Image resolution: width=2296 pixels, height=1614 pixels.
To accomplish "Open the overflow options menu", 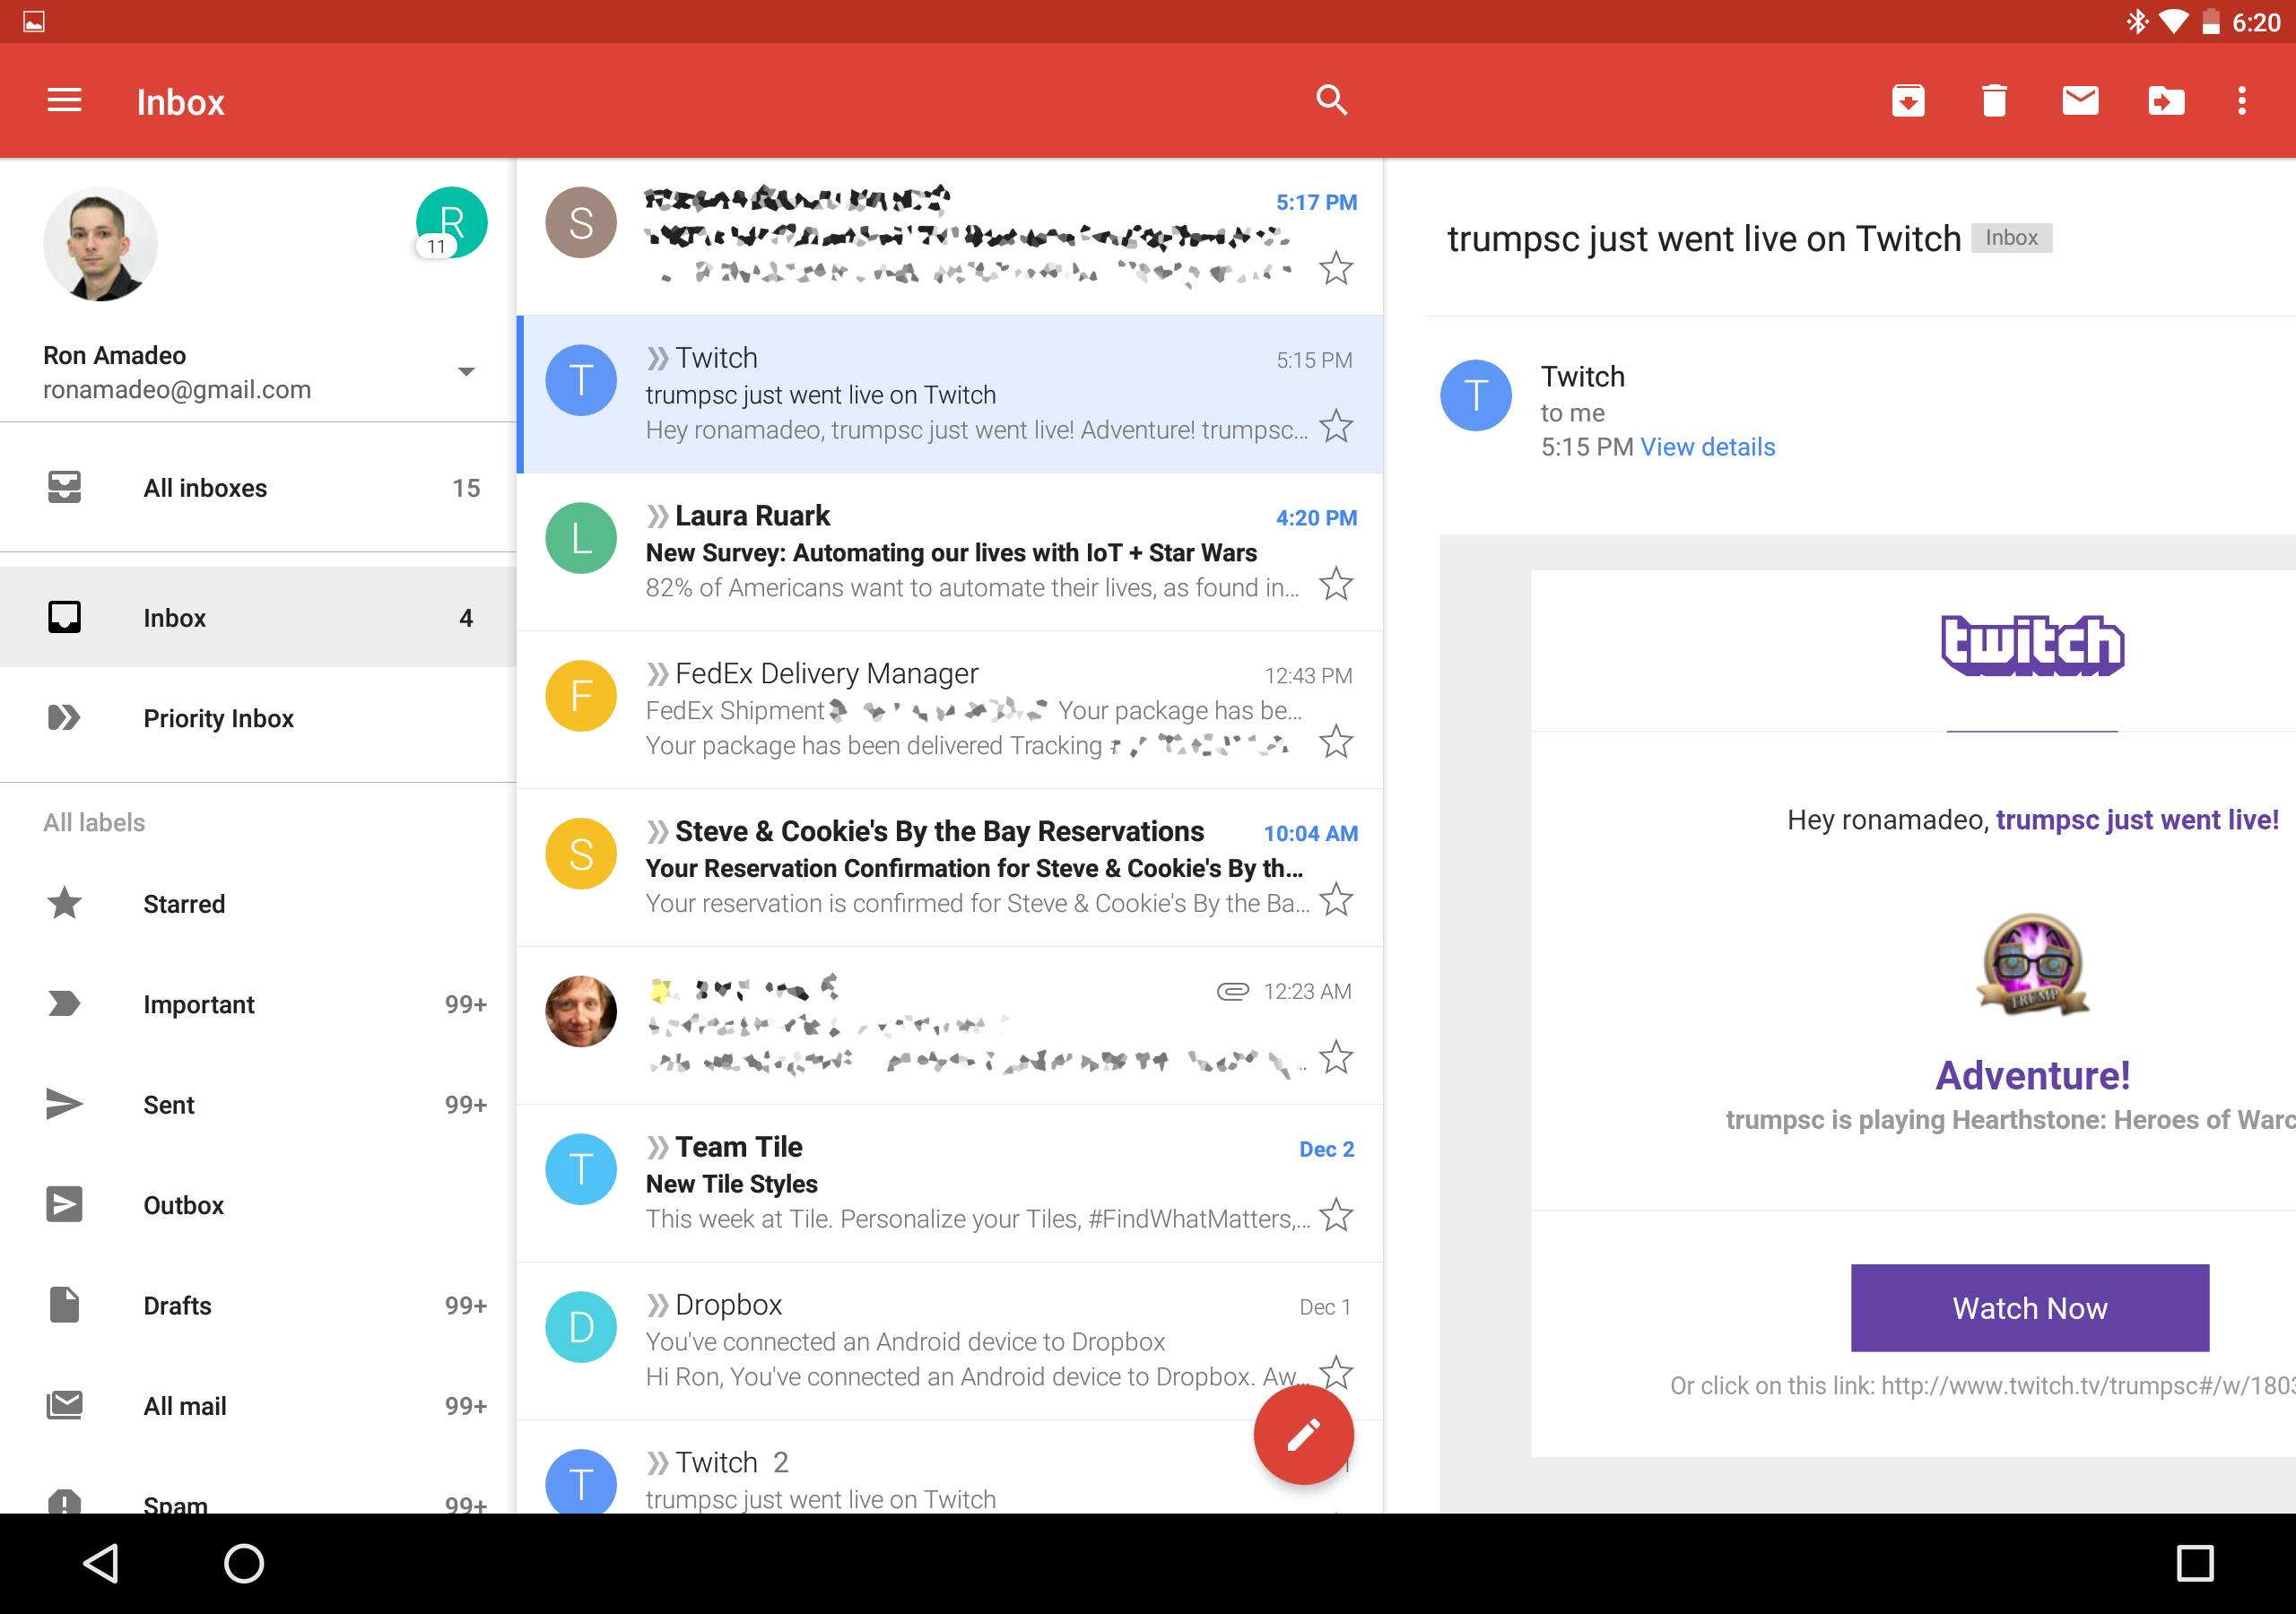I will pos(2242,101).
